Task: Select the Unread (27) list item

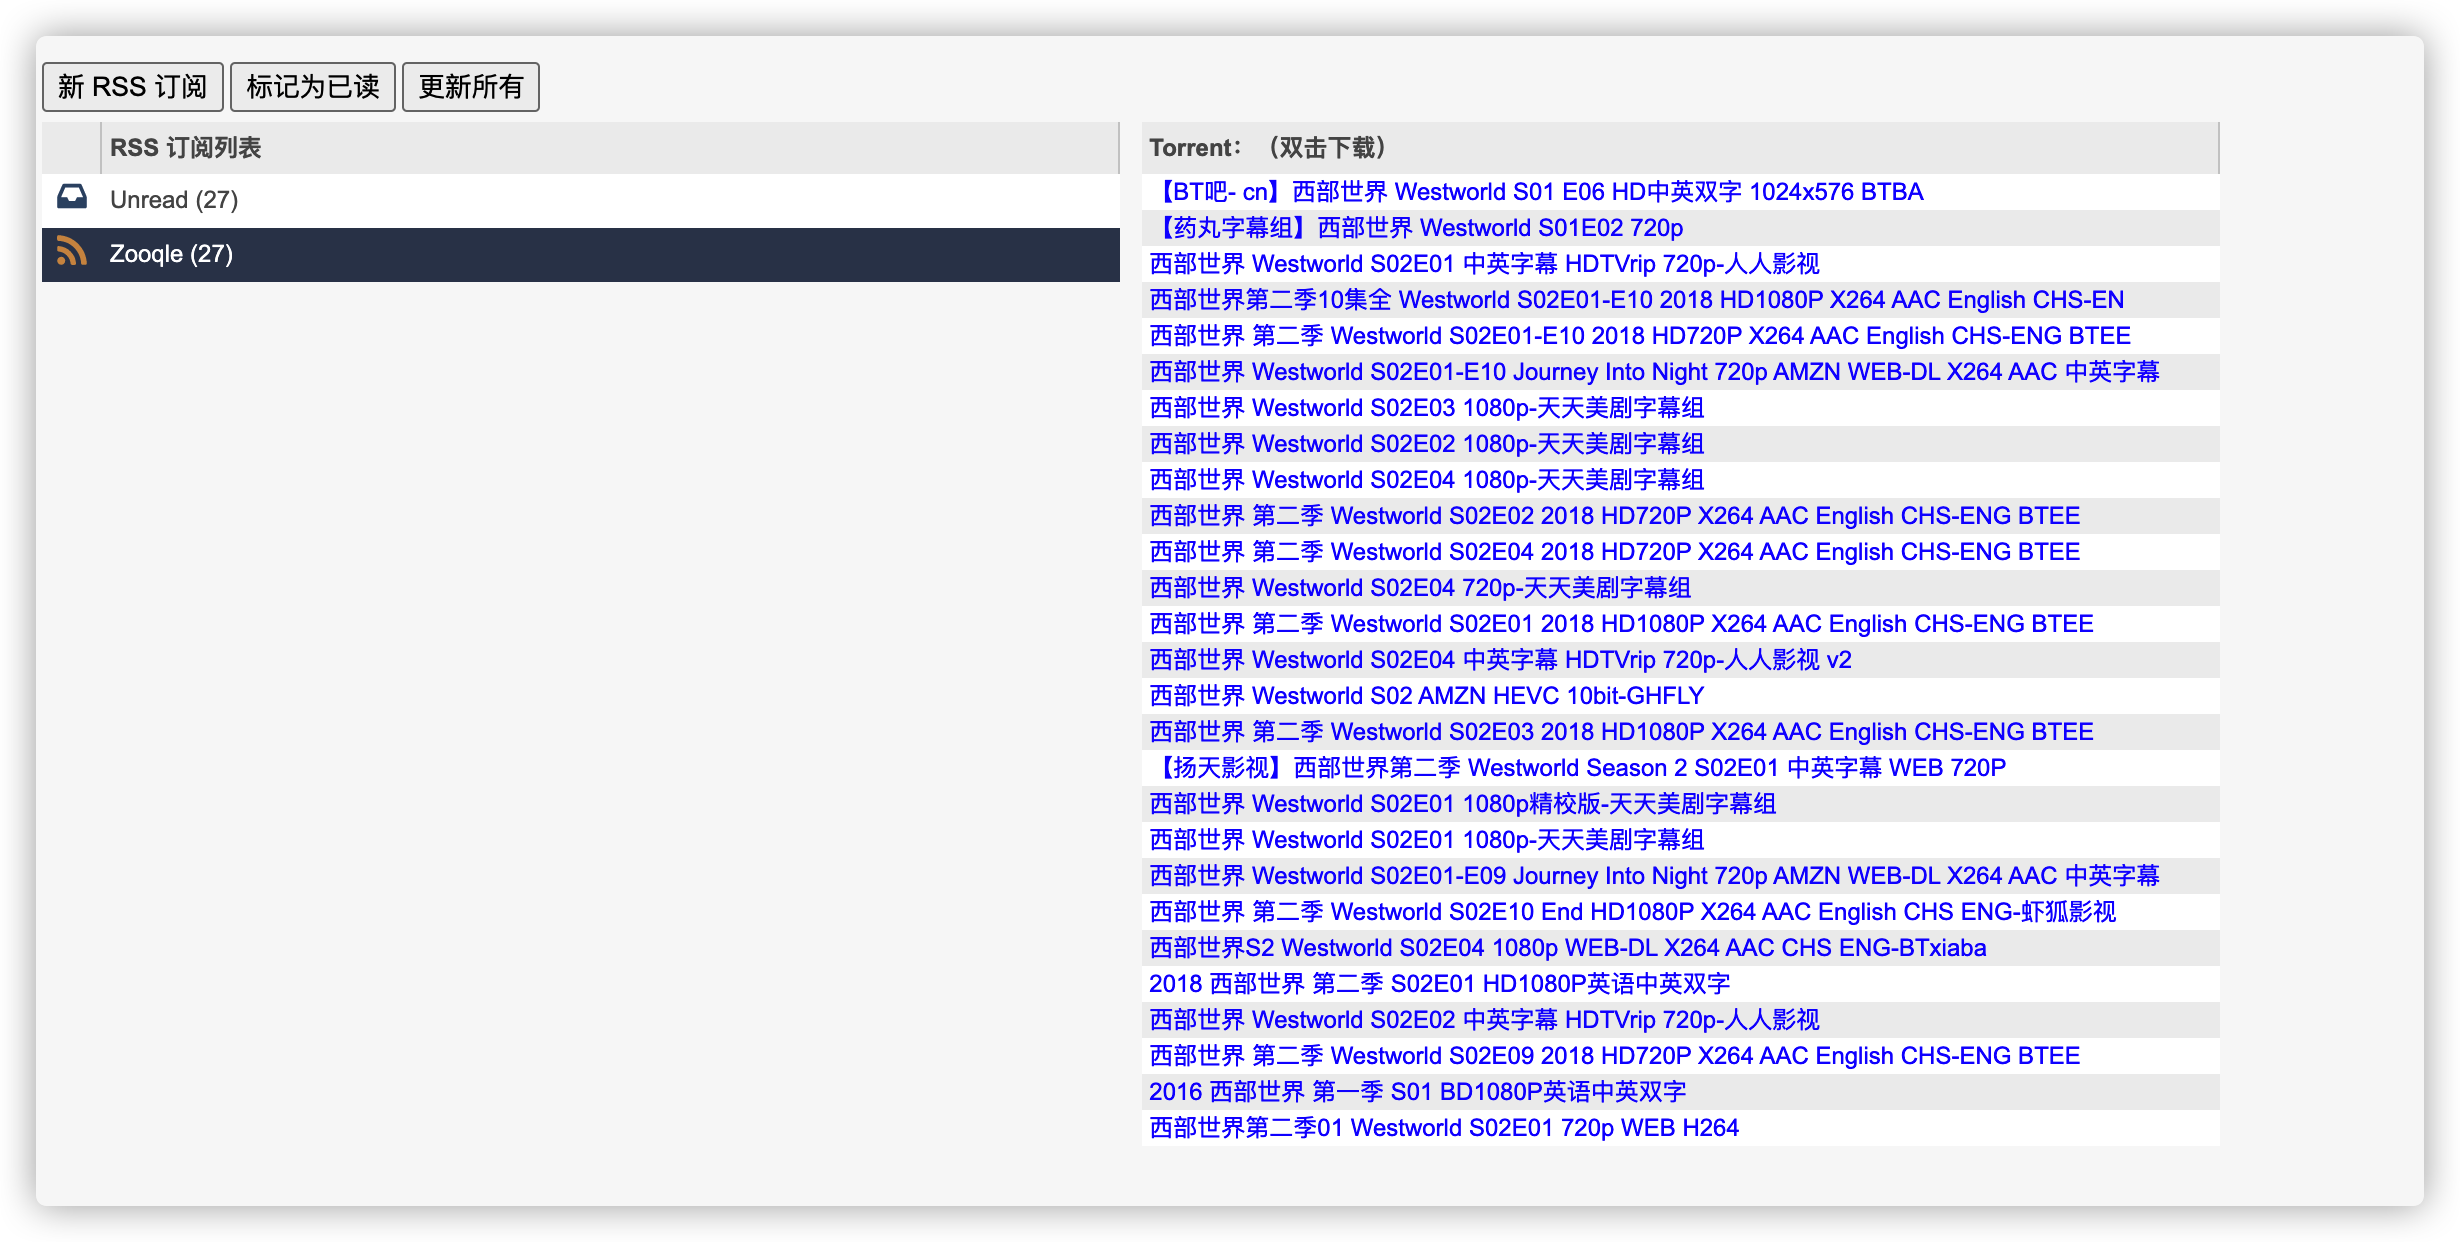Action: coord(174,200)
